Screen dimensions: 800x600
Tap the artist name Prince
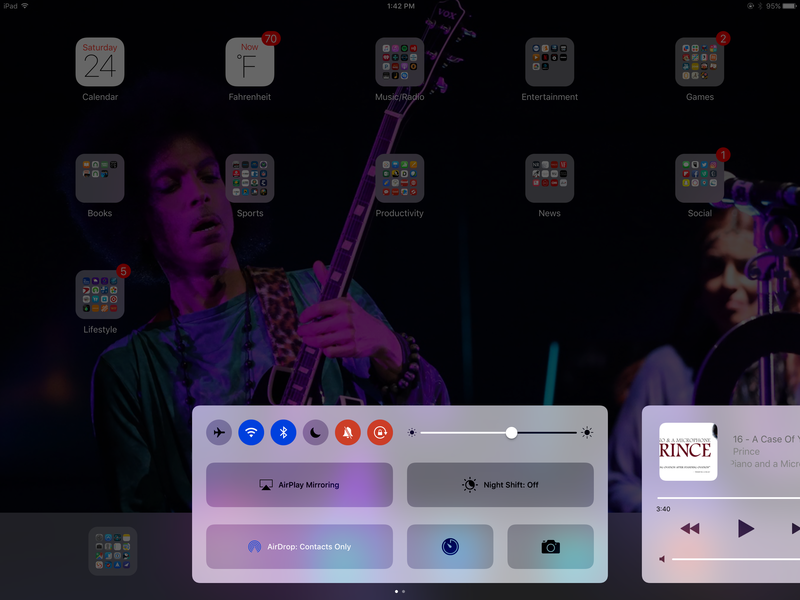[x=746, y=452]
